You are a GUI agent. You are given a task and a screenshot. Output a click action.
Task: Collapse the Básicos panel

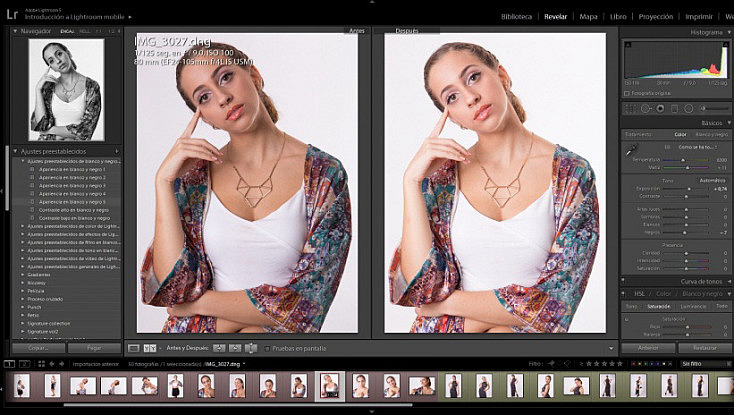[729, 123]
